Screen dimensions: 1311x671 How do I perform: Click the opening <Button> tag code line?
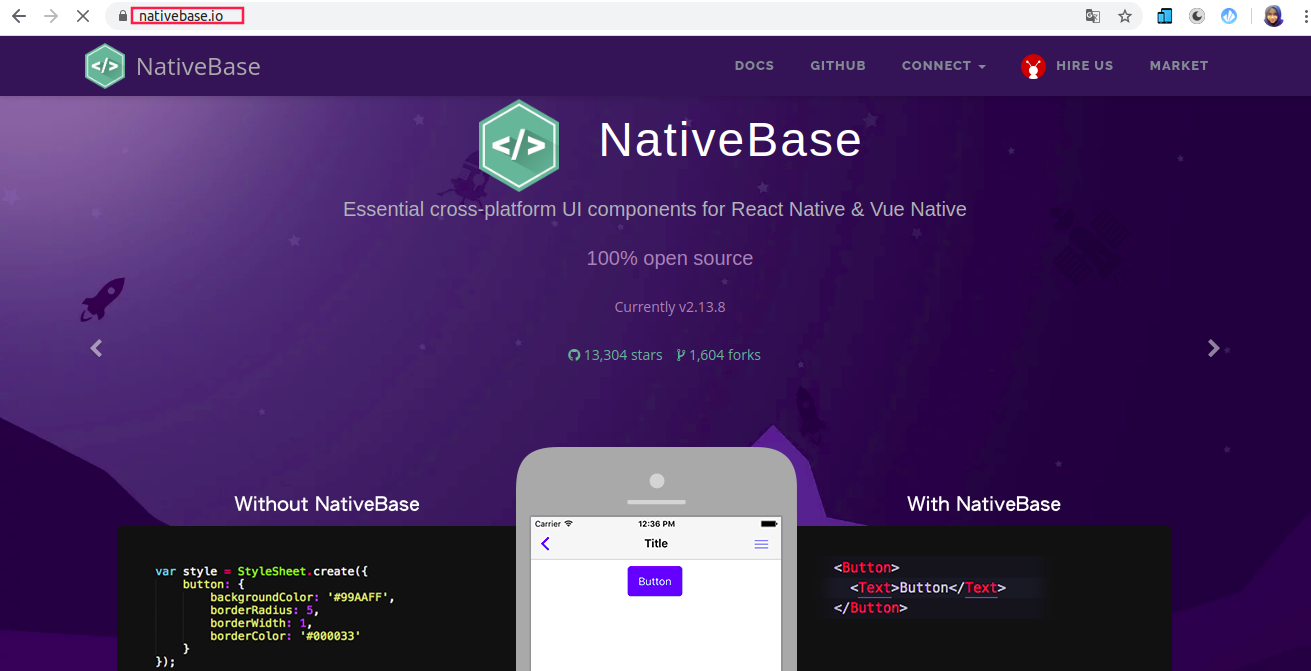click(867, 568)
